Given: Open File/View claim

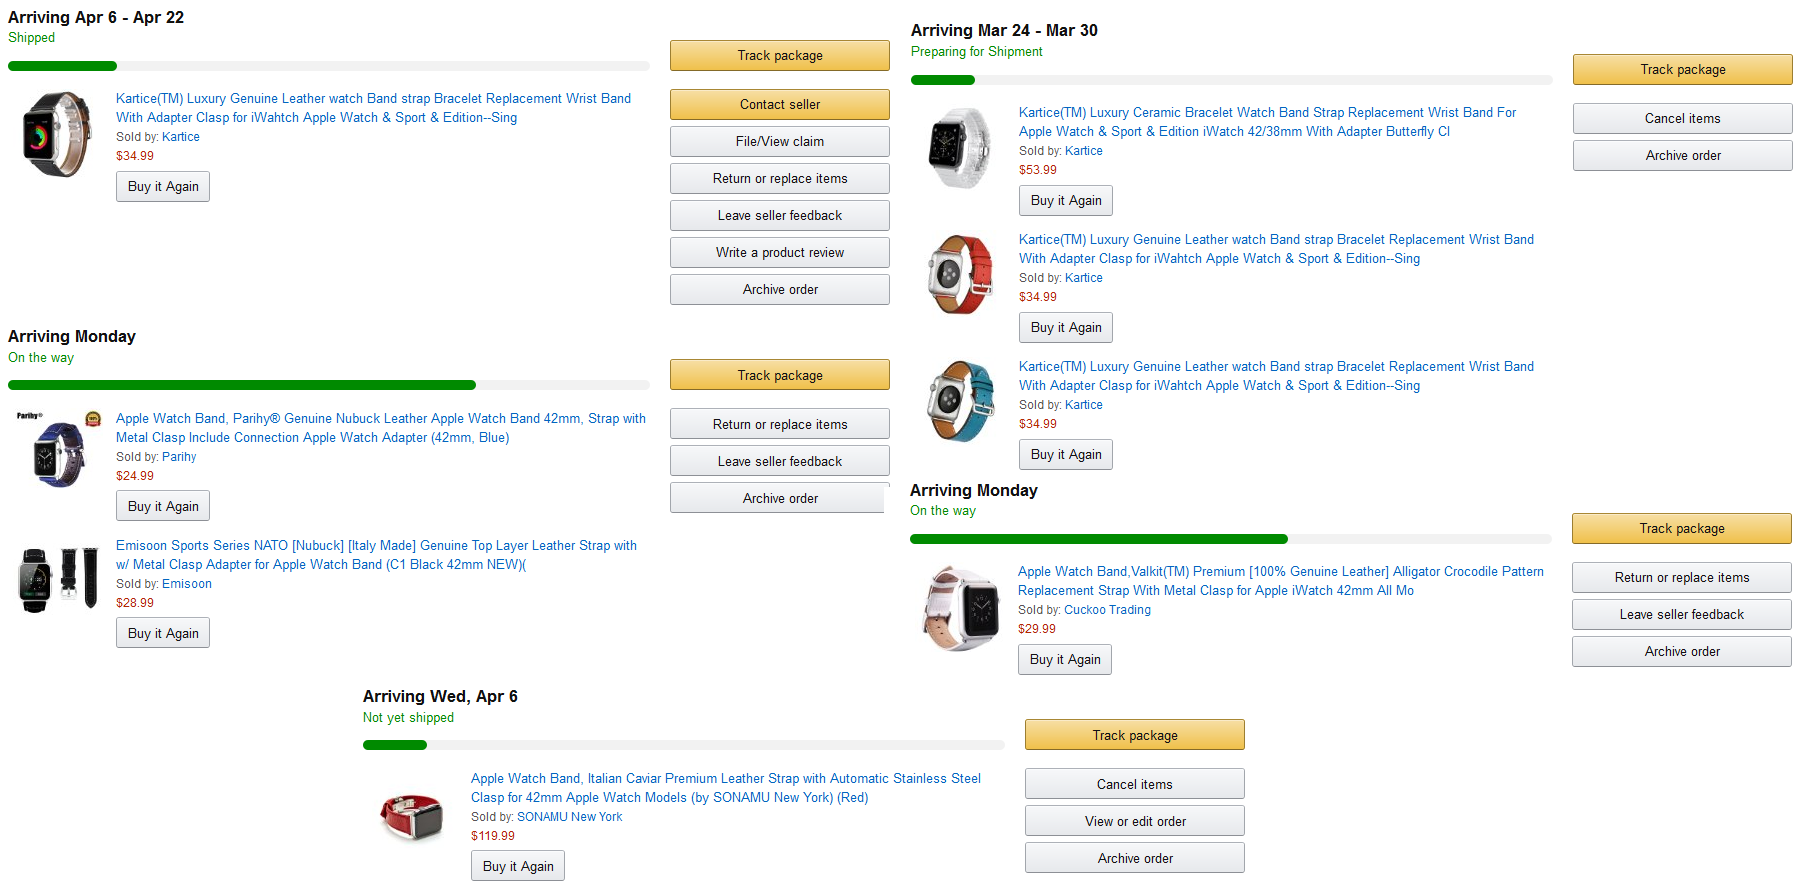Looking at the screenshot, I should [780, 141].
